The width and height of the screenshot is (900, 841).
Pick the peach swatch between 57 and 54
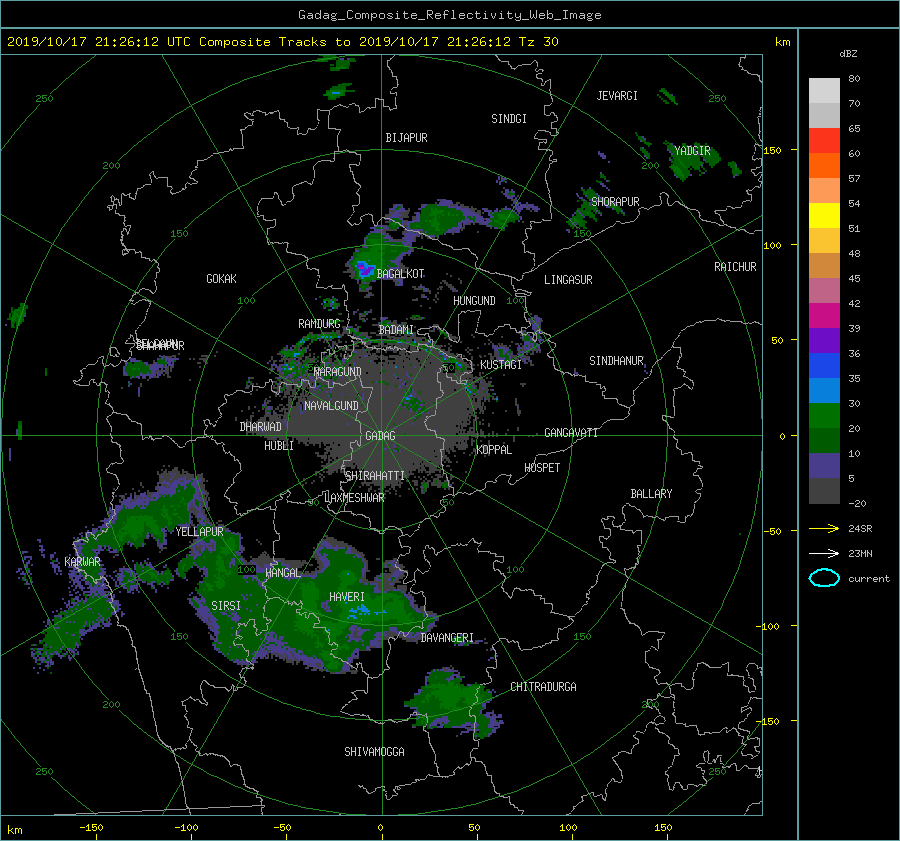tap(824, 191)
